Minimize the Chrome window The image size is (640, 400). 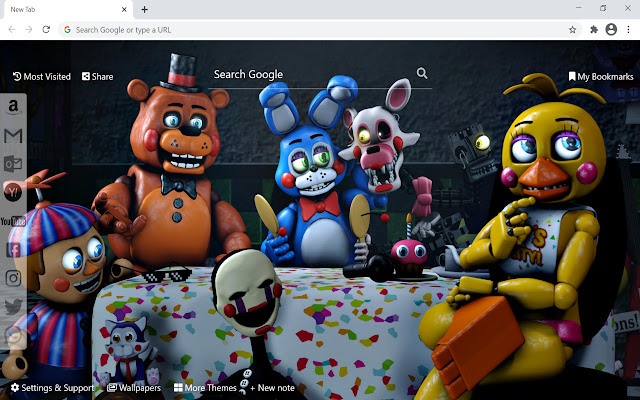pyautogui.click(x=578, y=8)
